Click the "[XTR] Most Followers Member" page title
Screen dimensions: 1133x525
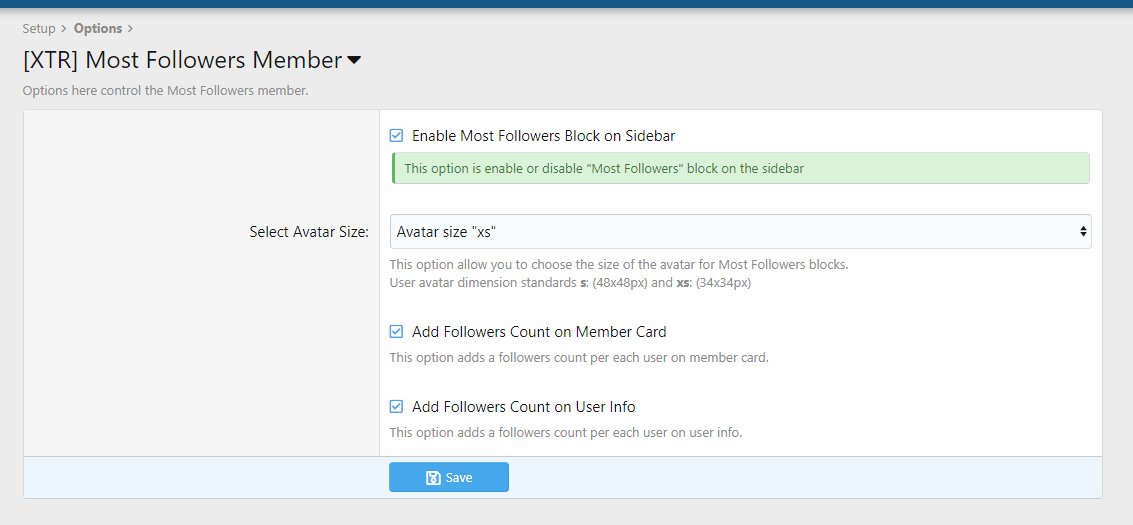click(182, 60)
